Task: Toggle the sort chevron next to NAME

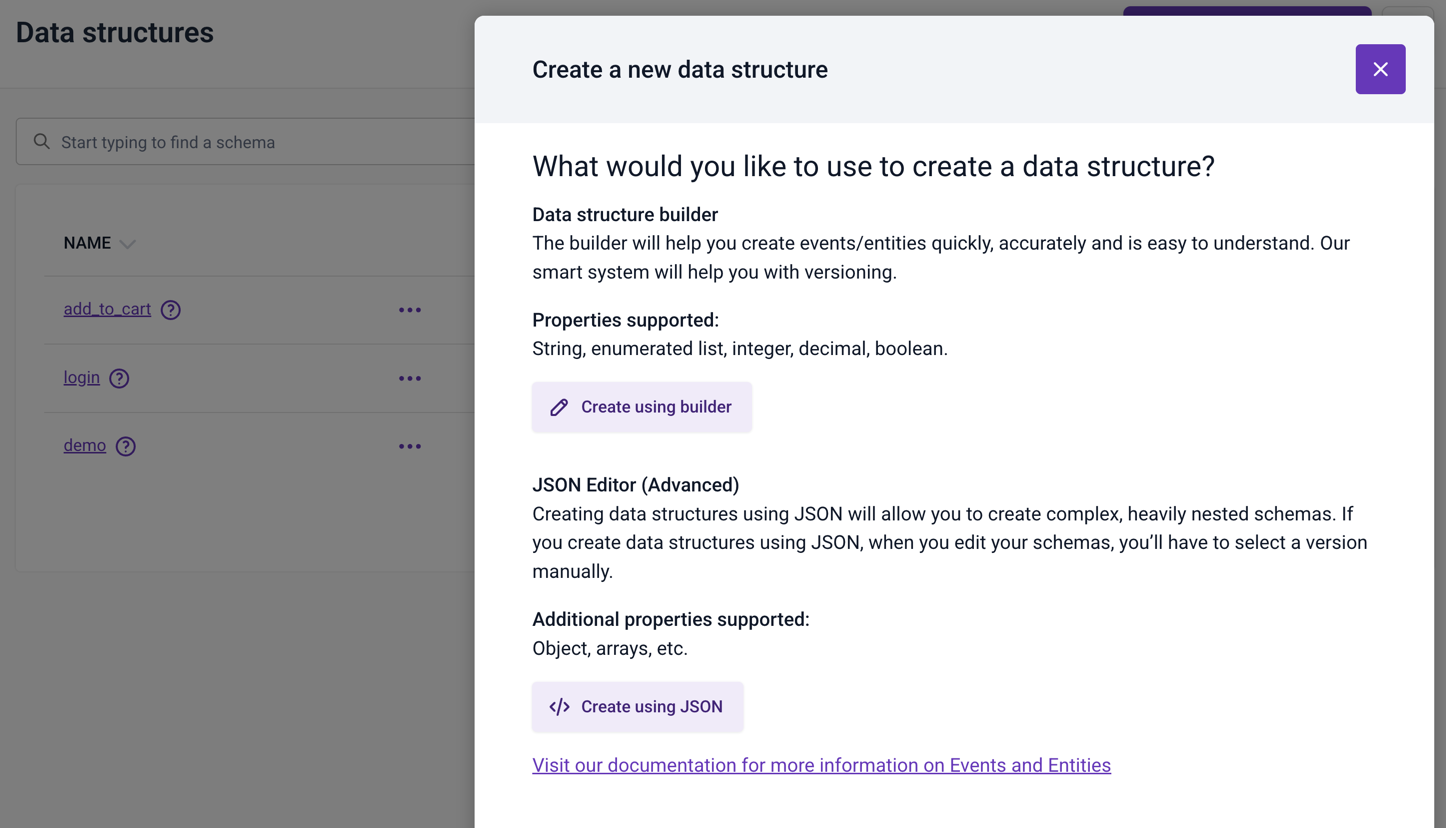Action: (x=127, y=244)
